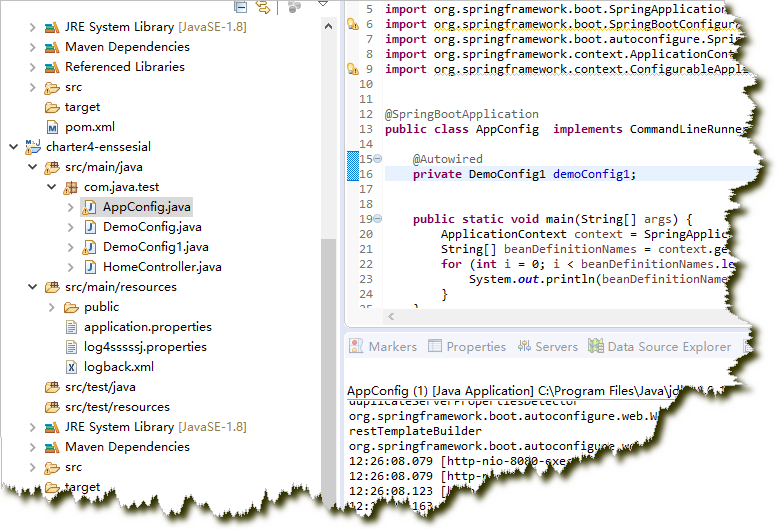This screenshot has height=529, width=778.
Task: Click the DemoConfig.java file icon
Action: 90,227
